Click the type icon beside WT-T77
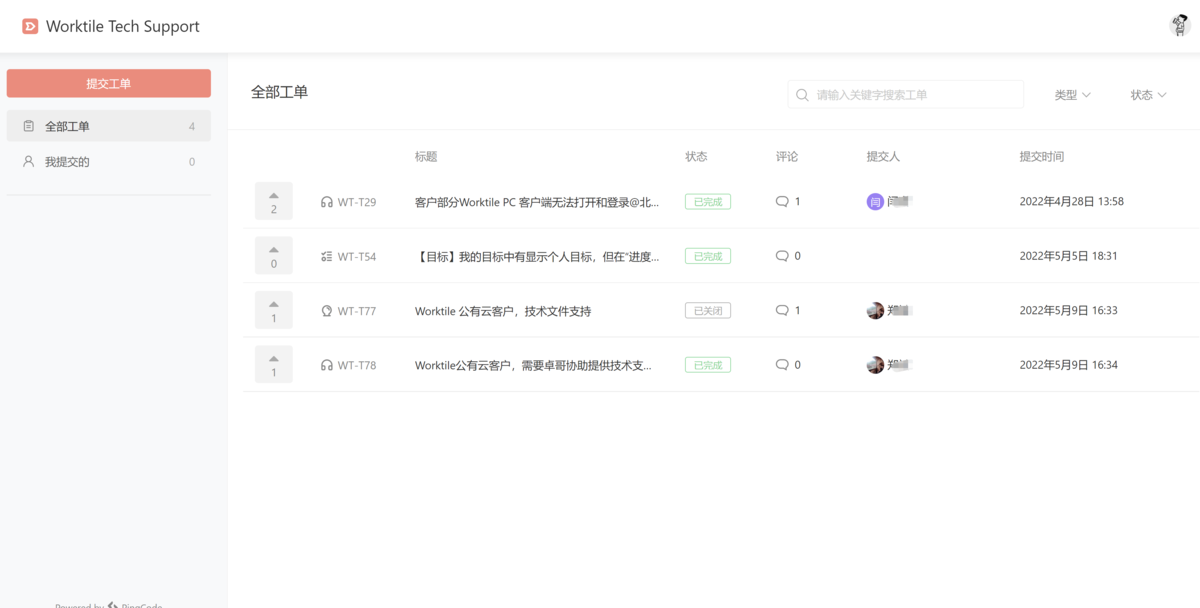 tap(327, 311)
